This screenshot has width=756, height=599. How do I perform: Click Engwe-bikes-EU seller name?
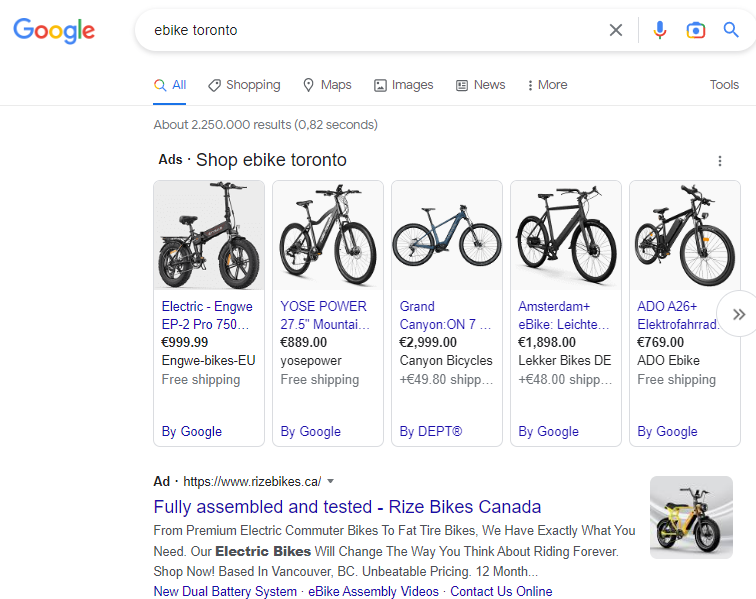(x=208, y=361)
